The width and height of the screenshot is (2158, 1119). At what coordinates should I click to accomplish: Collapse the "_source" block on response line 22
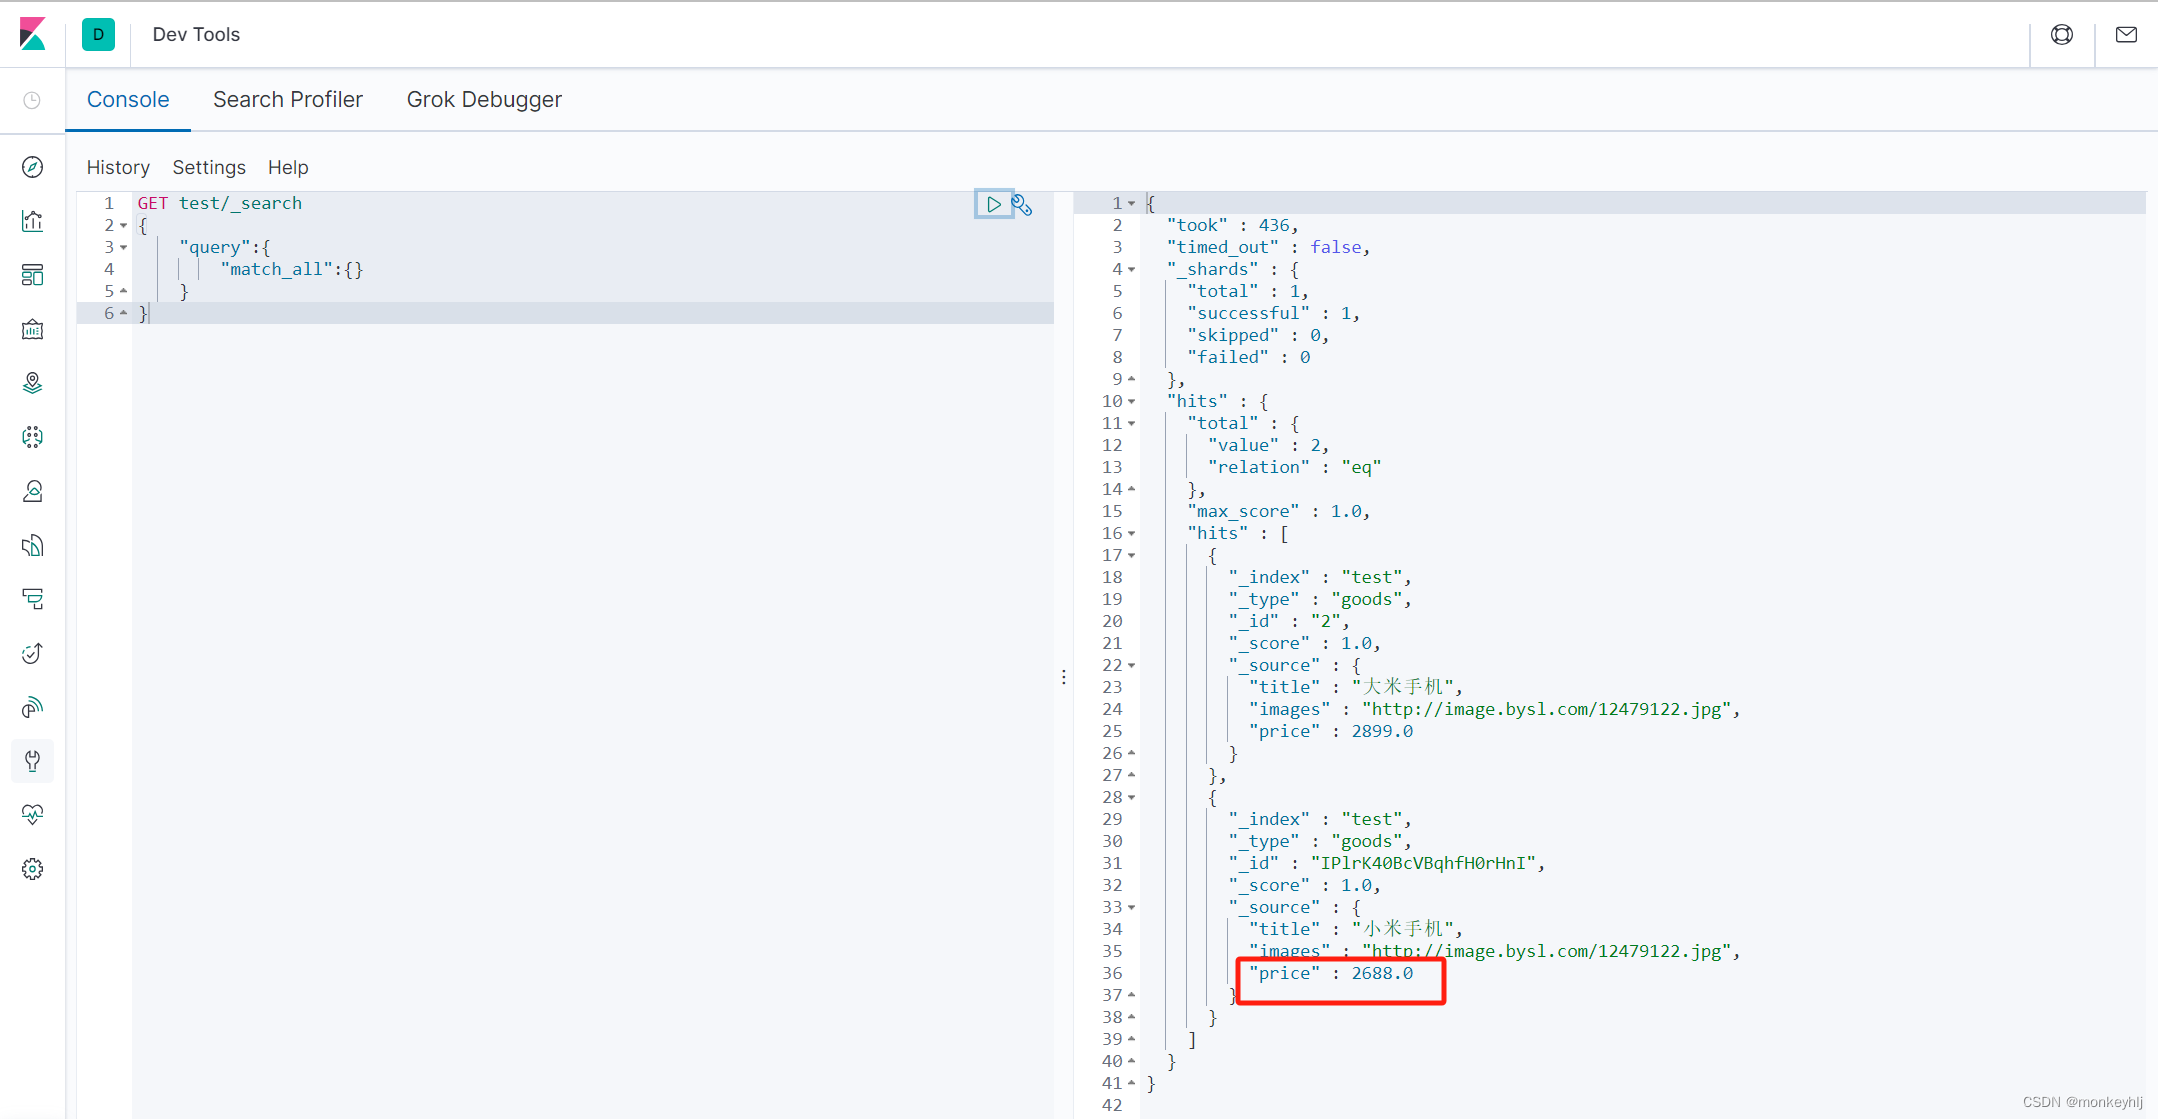click(1132, 665)
